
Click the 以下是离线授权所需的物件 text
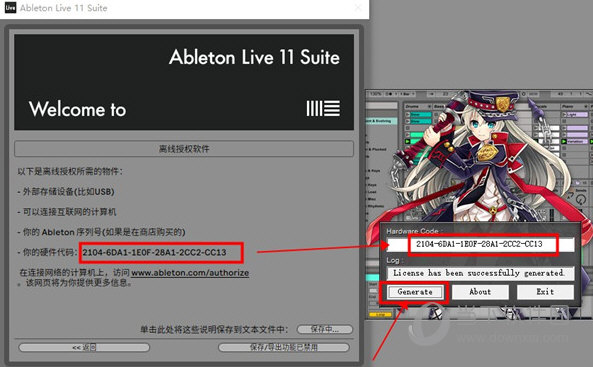click(70, 171)
